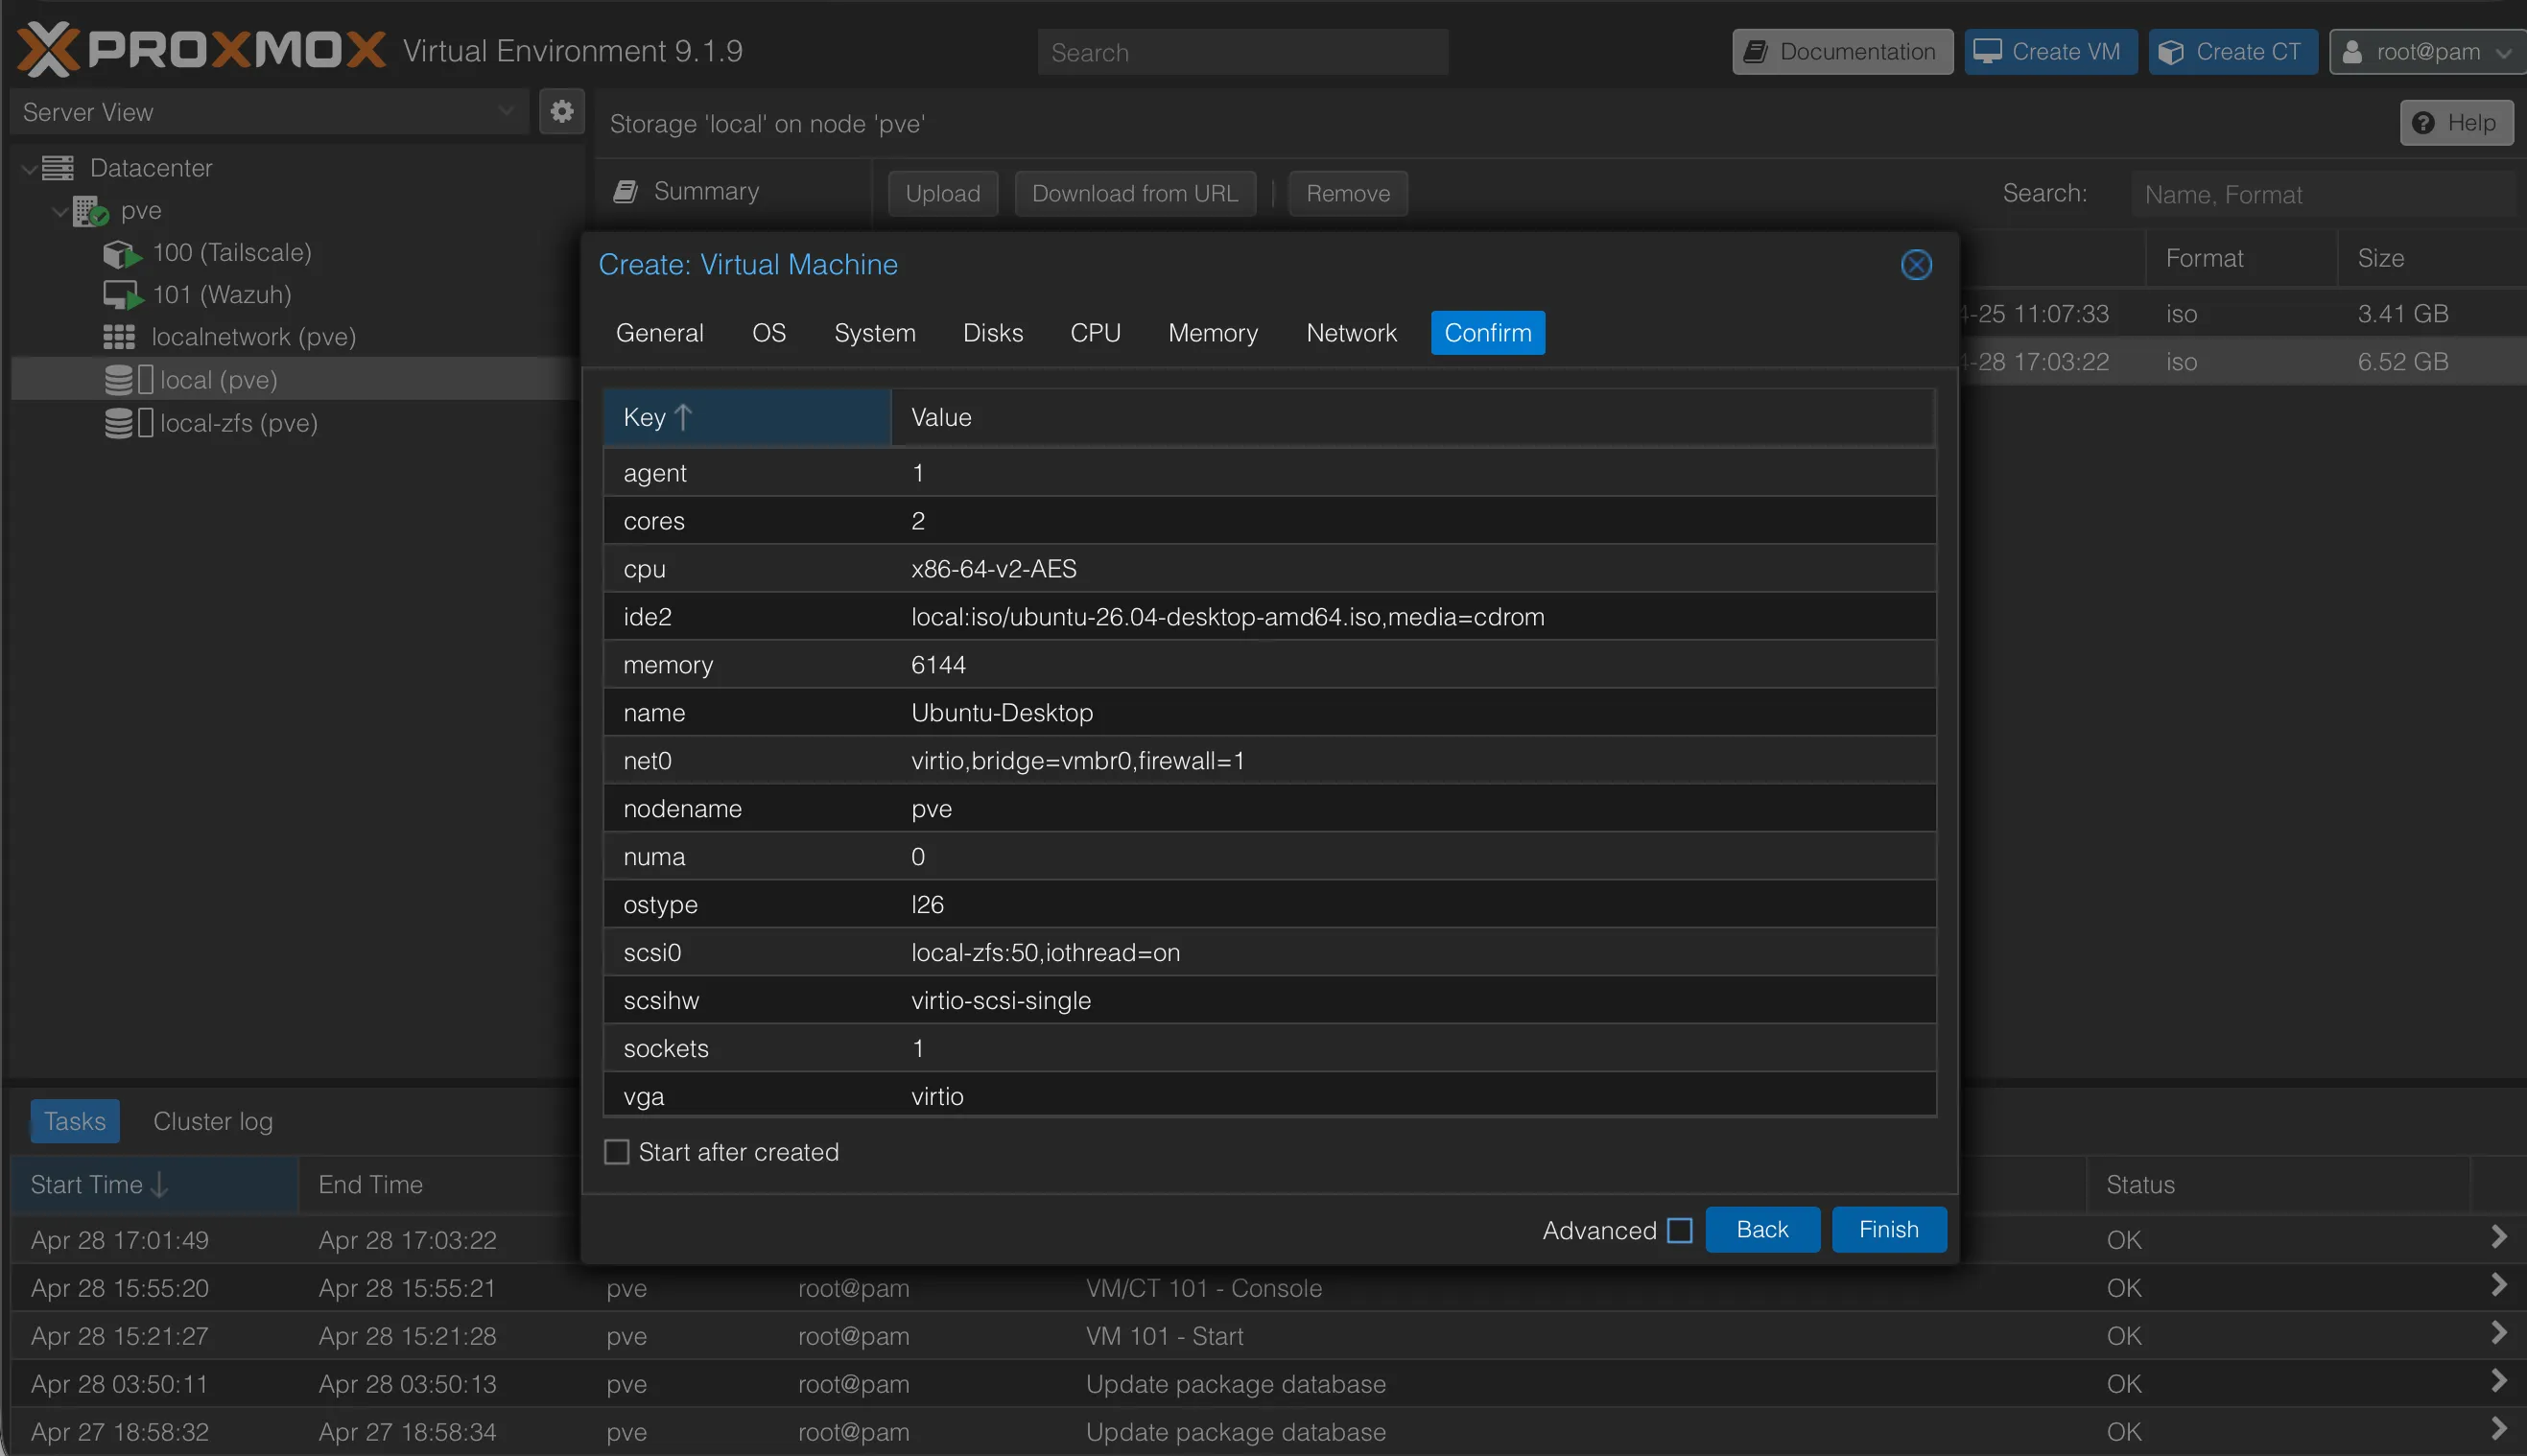The image size is (2527, 1456).
Task: Select the net0 row value
Action: coord(1078,761)
